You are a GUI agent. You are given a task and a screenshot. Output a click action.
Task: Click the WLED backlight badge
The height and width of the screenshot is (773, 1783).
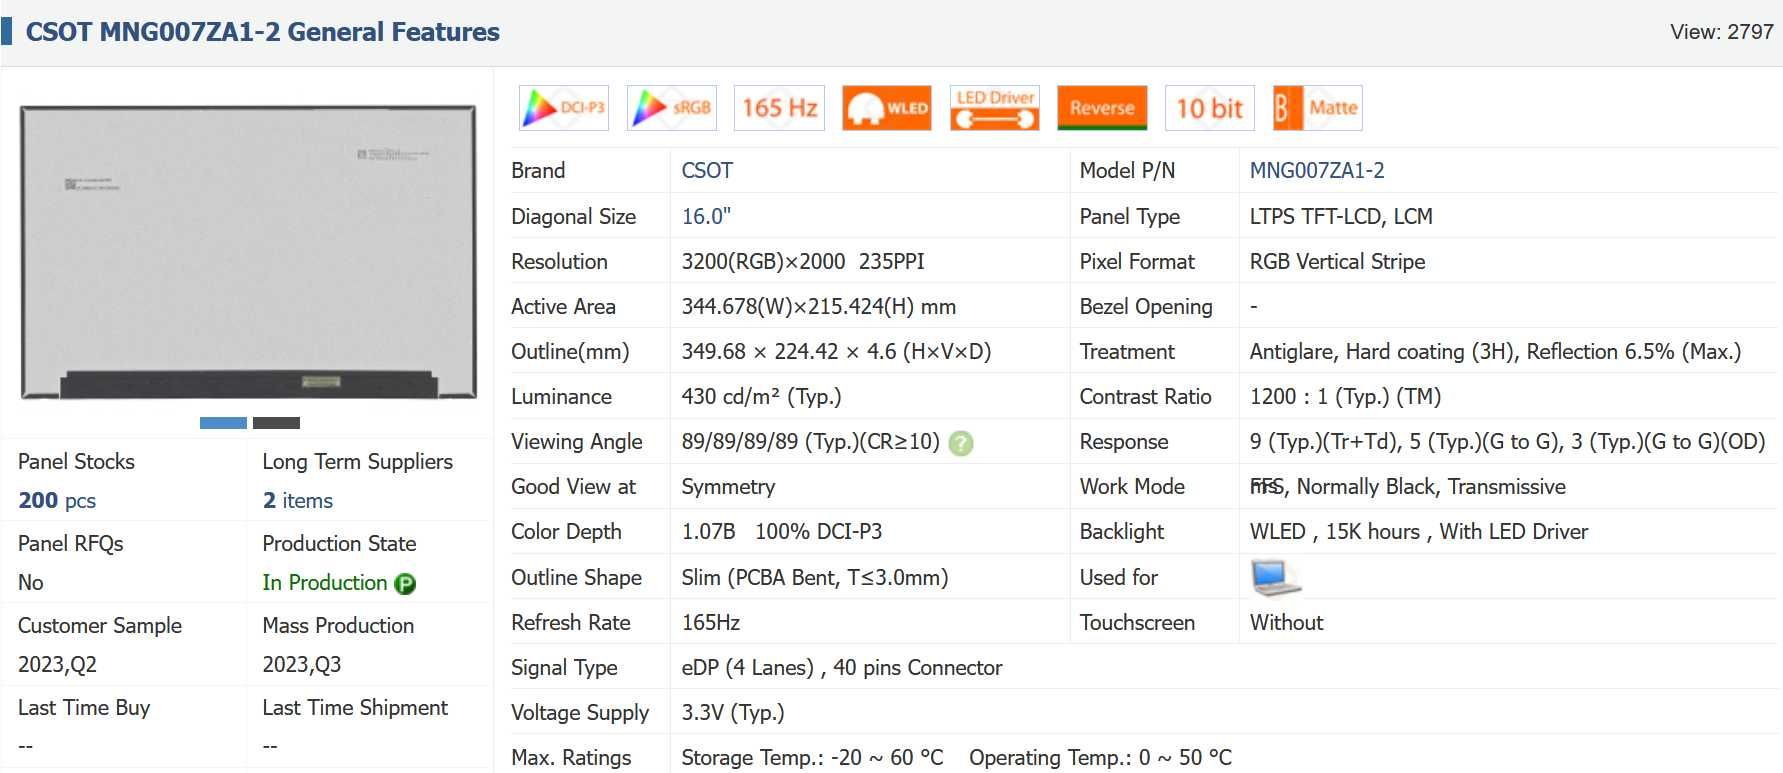[x=887, y=108]
